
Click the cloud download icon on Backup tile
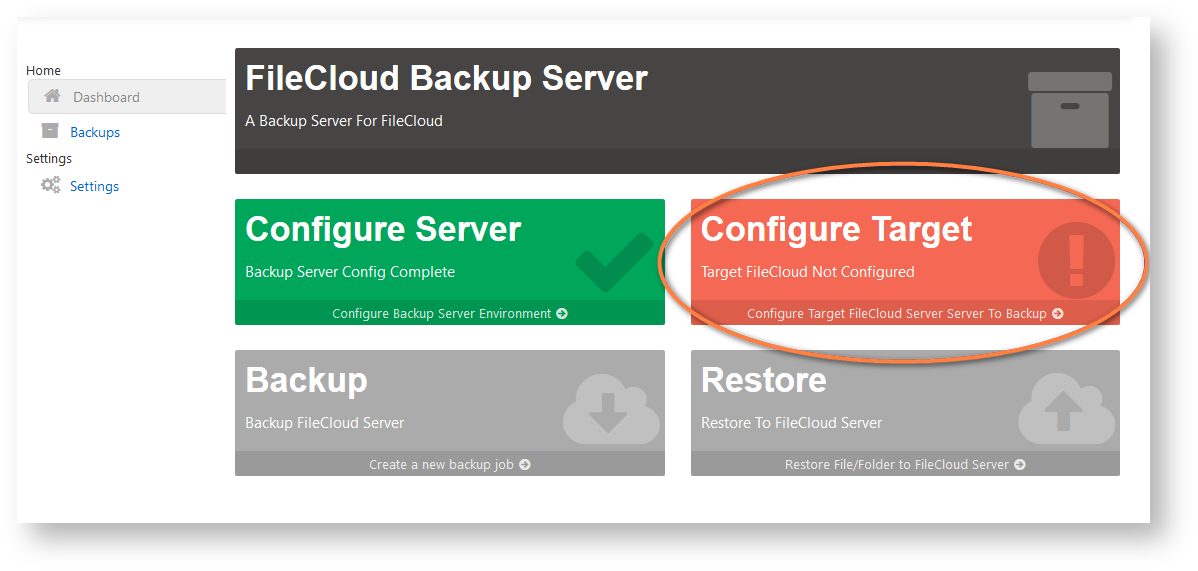tap(610, 411)
